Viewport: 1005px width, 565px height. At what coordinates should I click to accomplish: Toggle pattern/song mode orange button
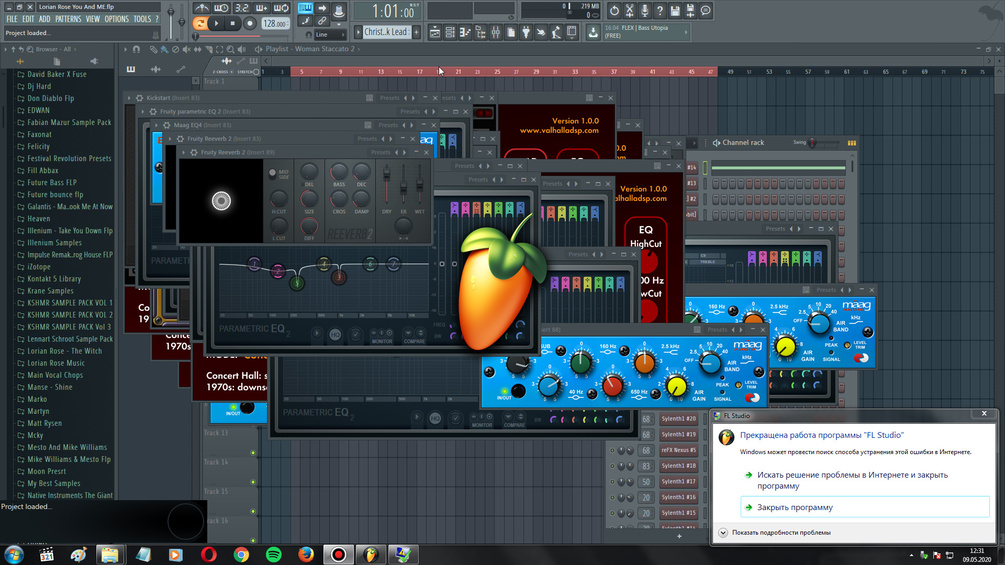tap(200, 24)
